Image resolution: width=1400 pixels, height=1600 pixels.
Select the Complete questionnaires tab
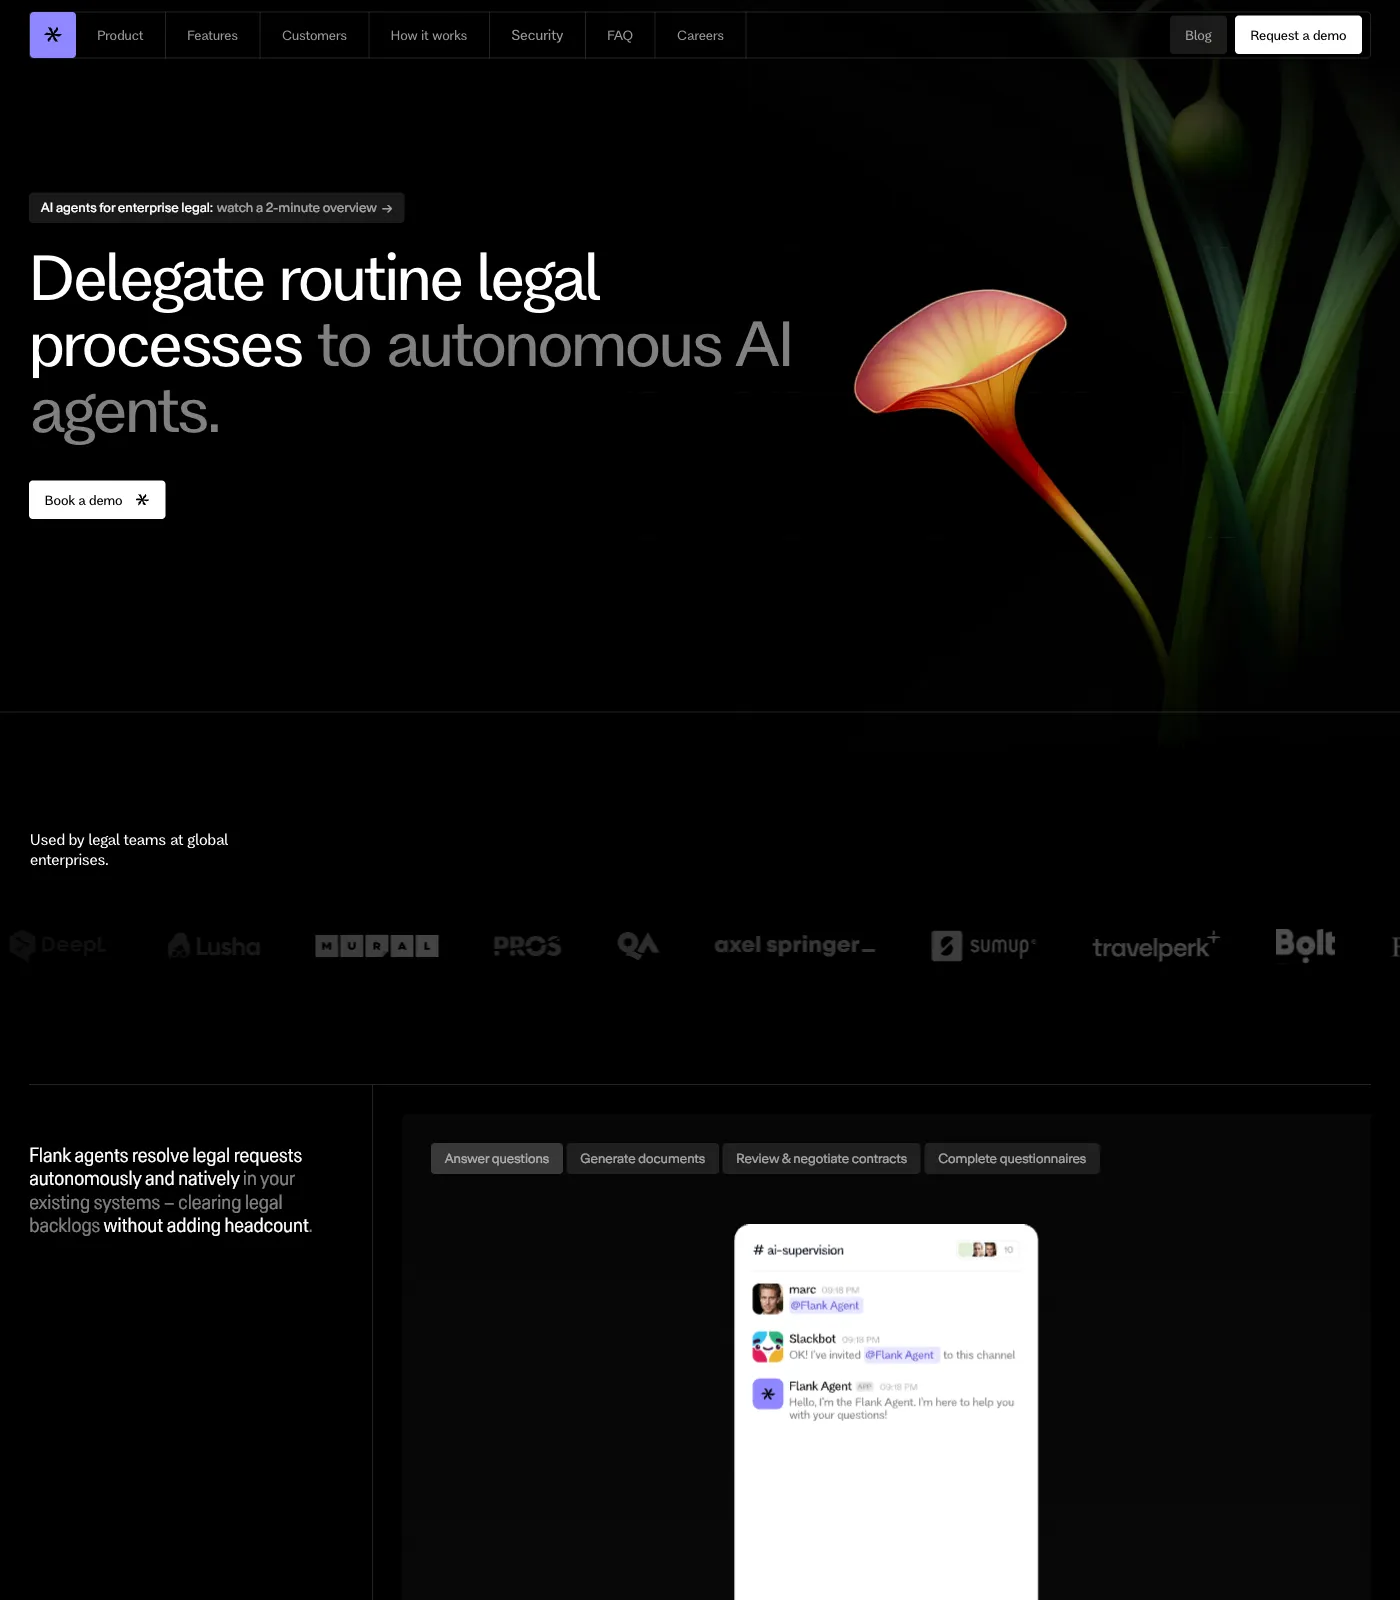pos(1011,1158)
